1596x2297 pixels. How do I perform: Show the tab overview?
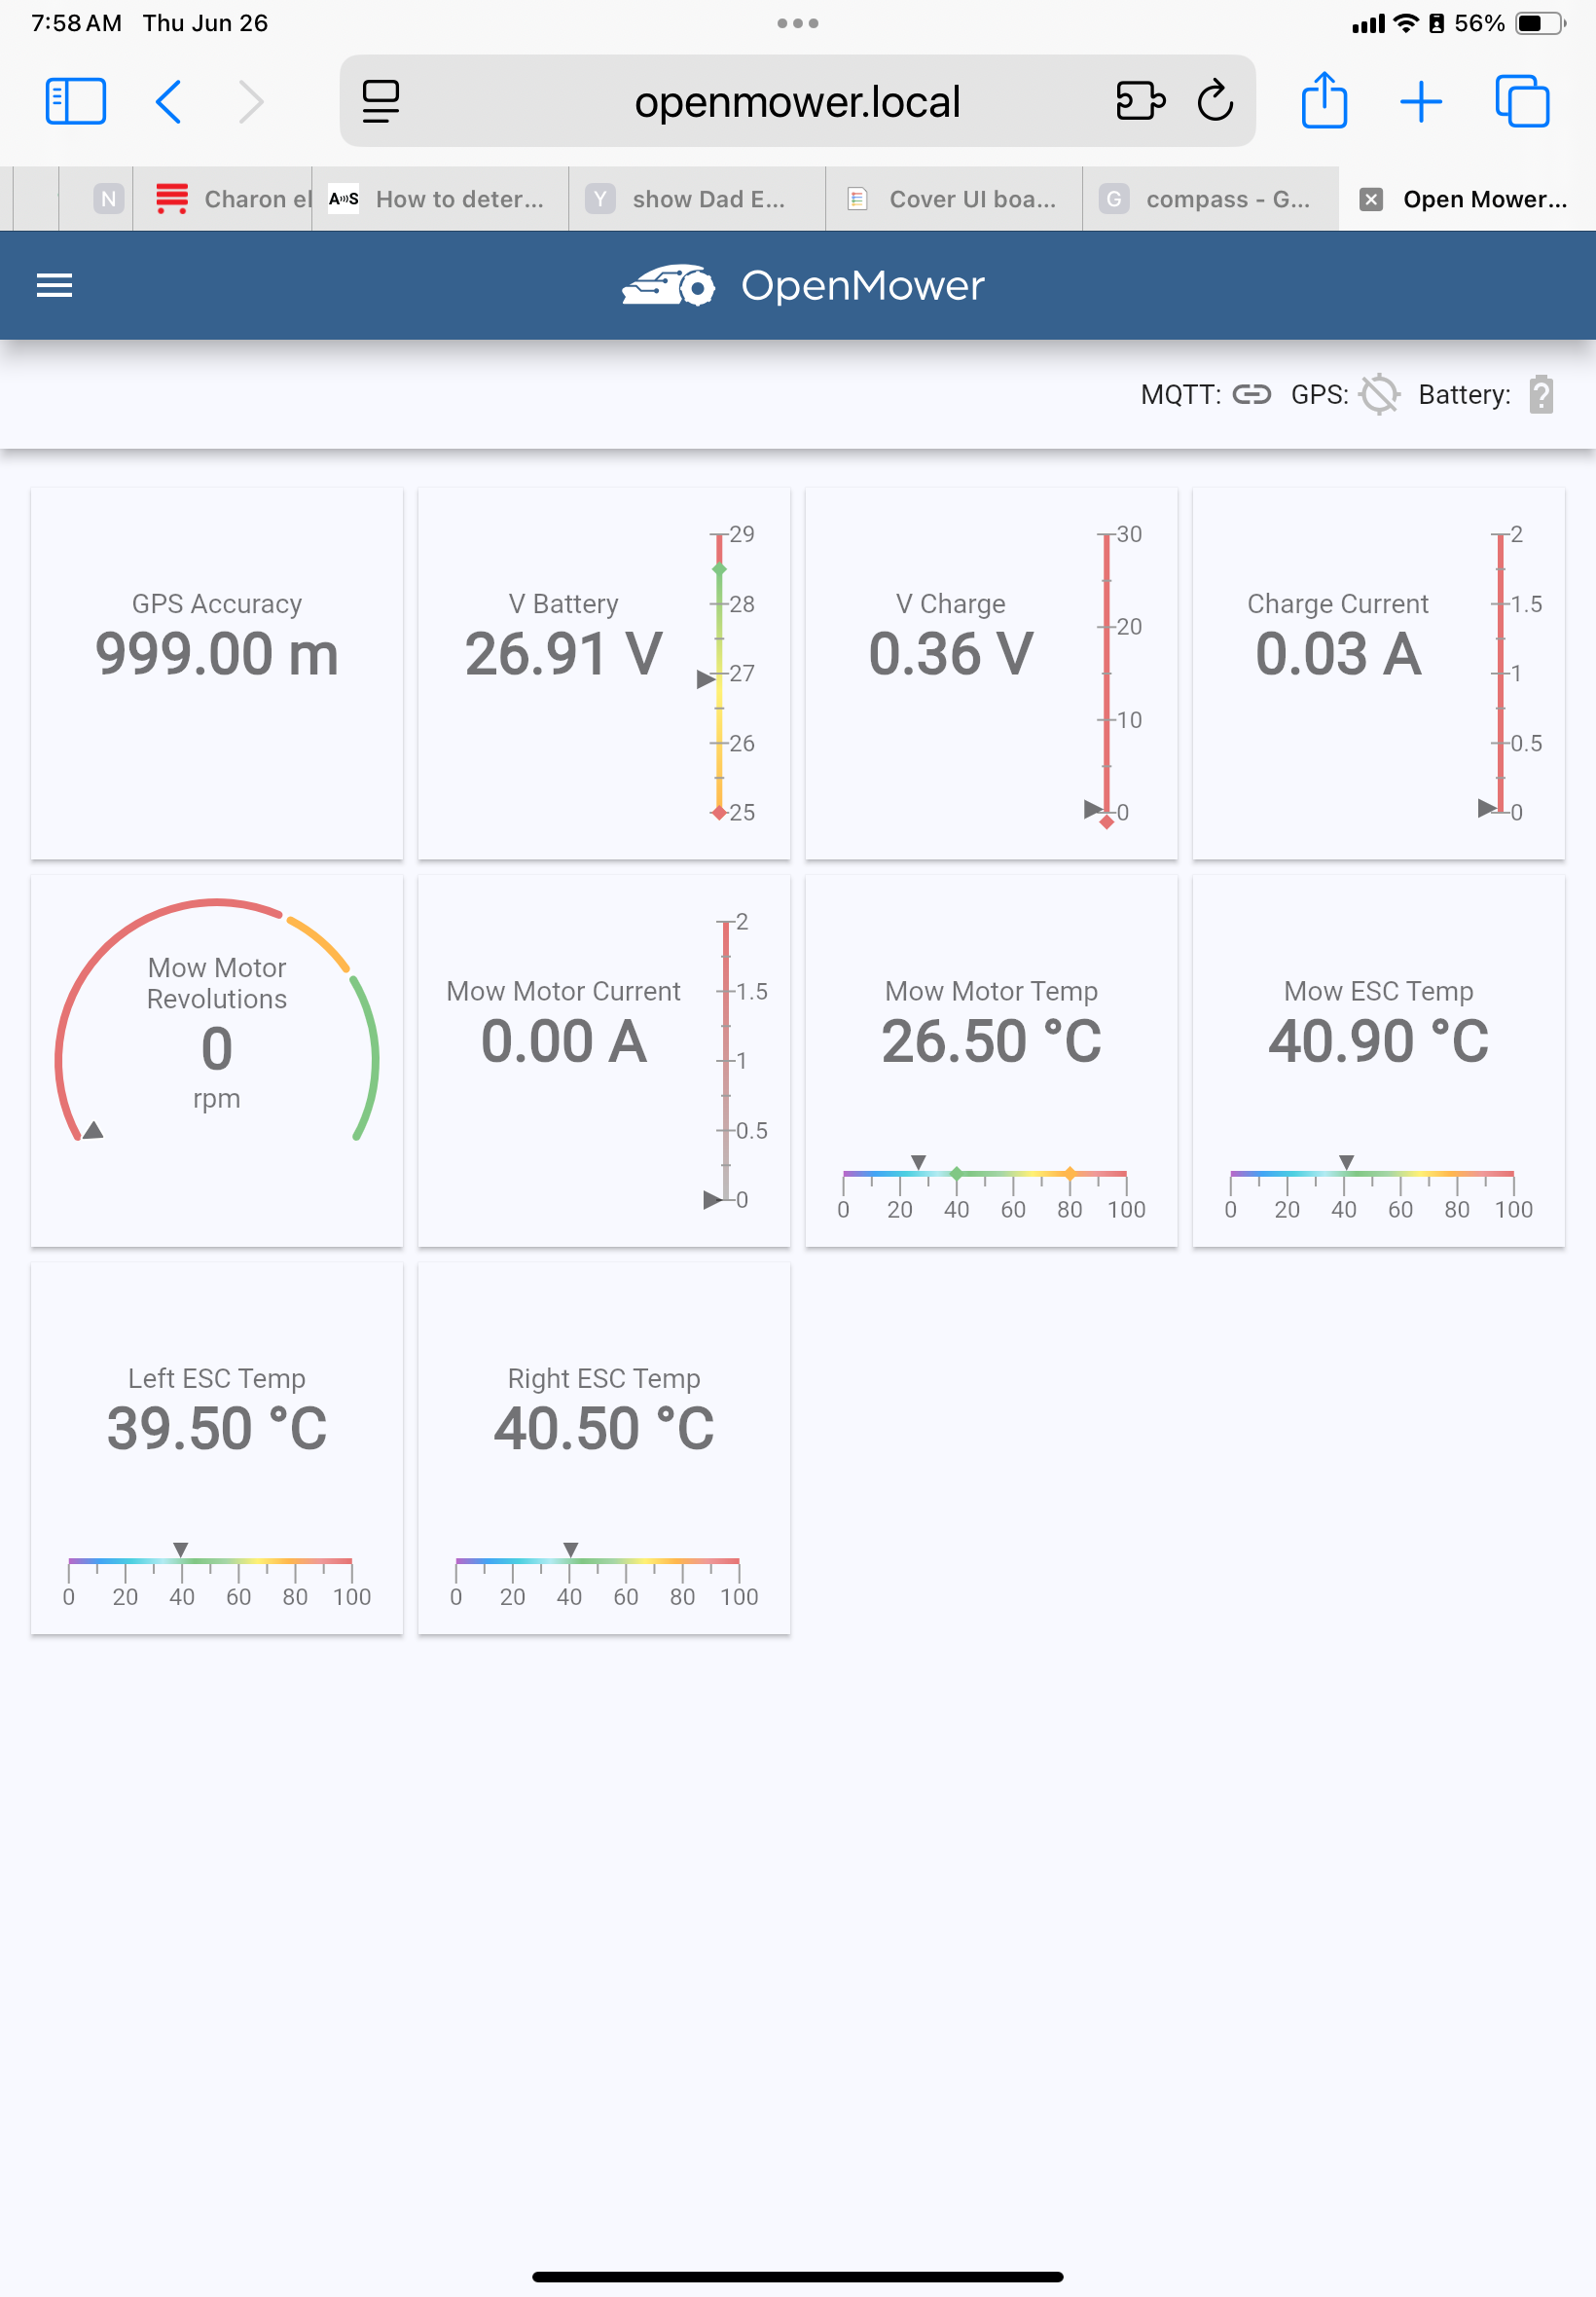(x=1522, y=101)
